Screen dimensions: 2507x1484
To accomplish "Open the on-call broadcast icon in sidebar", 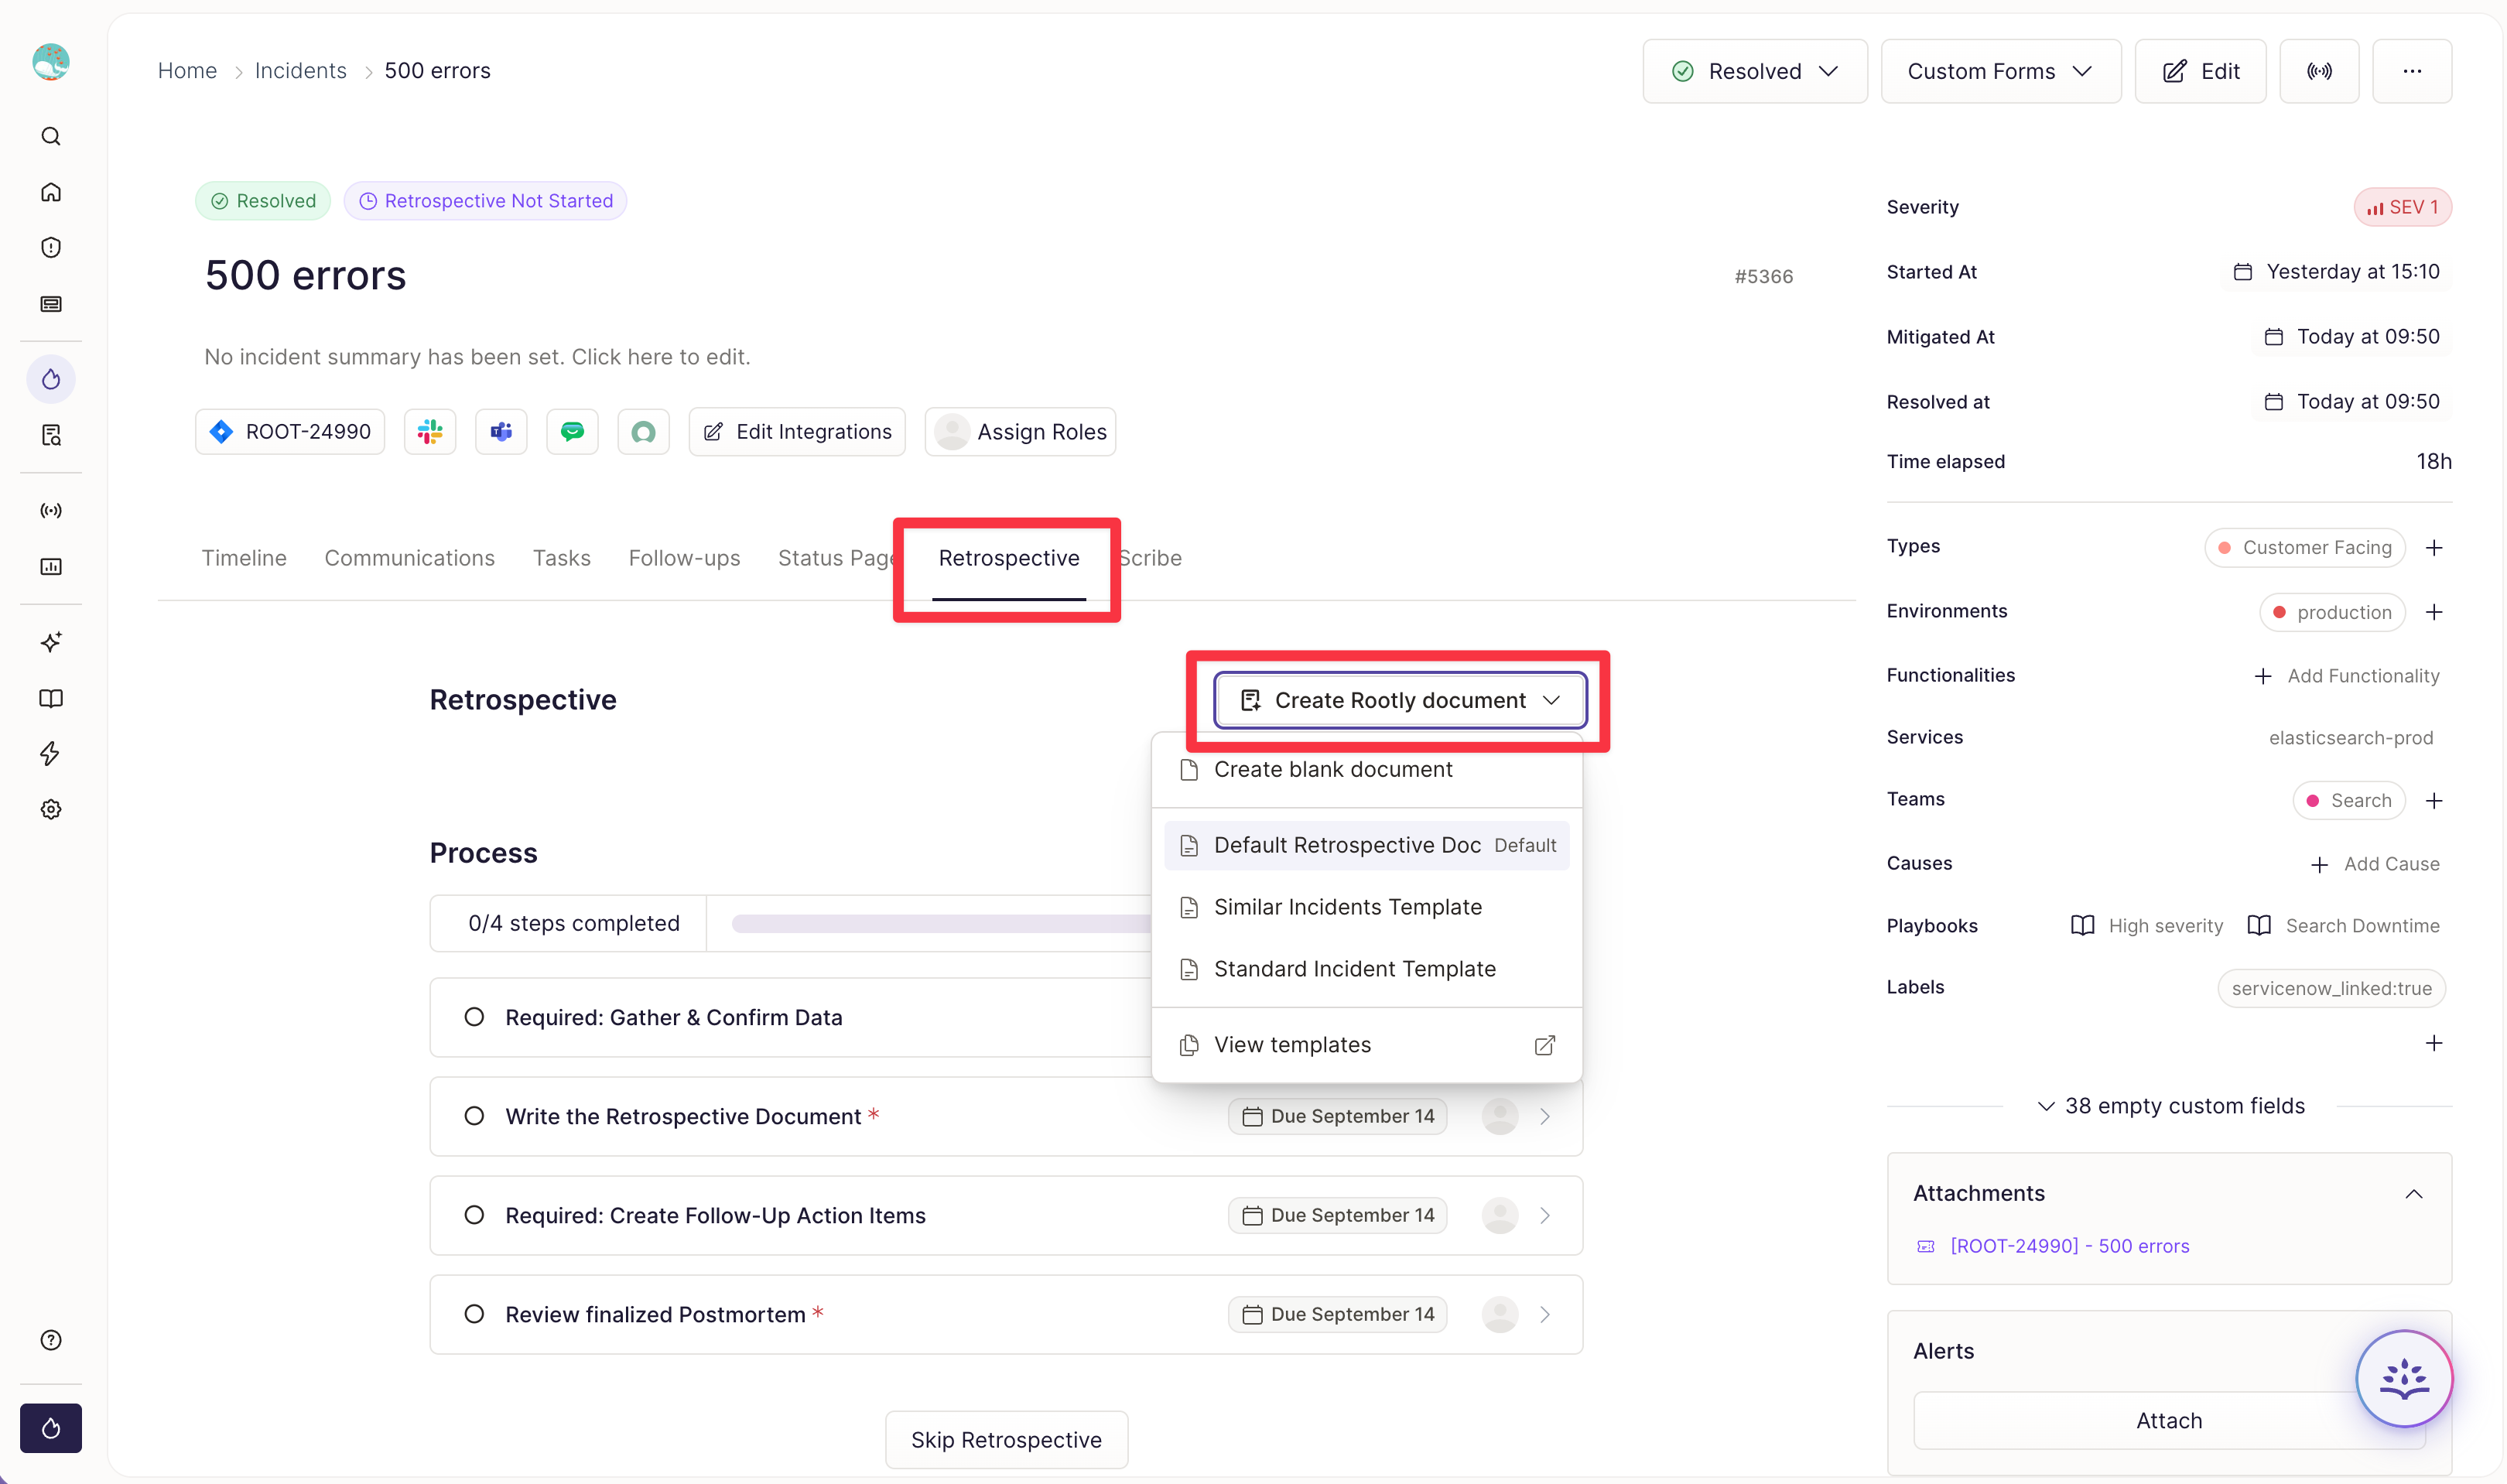I will click(51, 511).
